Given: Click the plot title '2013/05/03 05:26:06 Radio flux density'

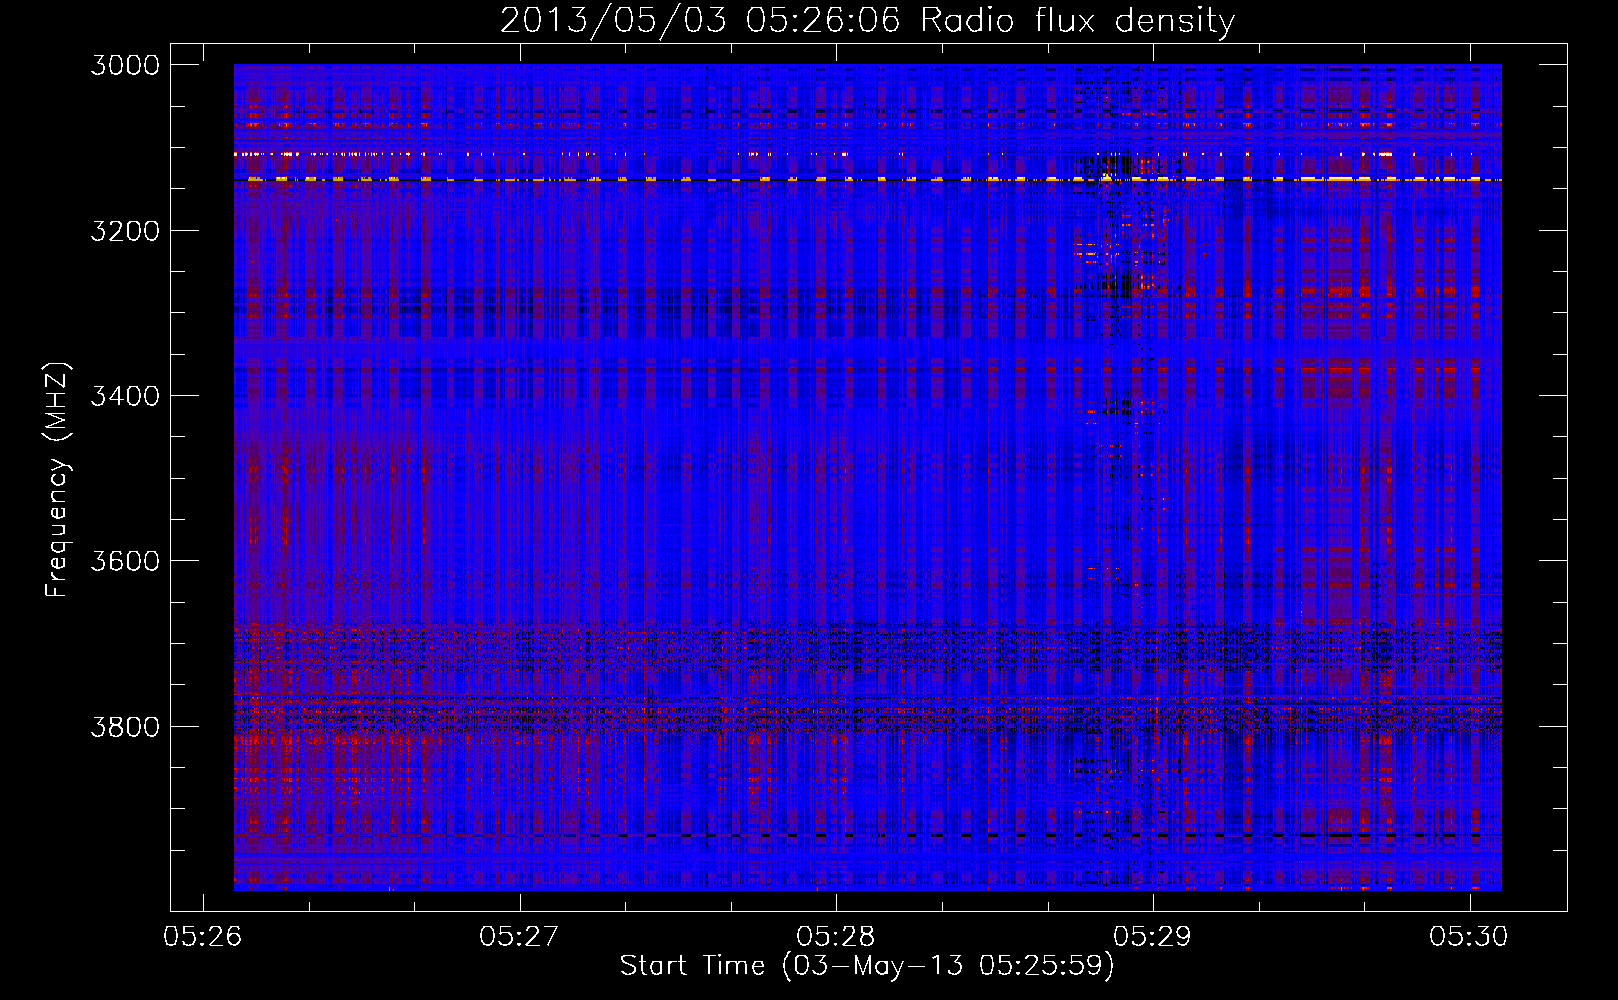Looking at the screenshot, I should pos(867,21).
